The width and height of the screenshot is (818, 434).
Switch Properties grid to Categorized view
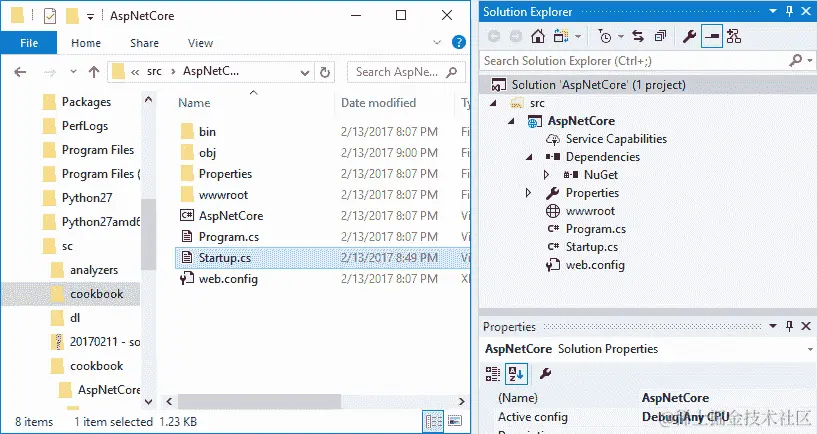(x=492, y=373)
